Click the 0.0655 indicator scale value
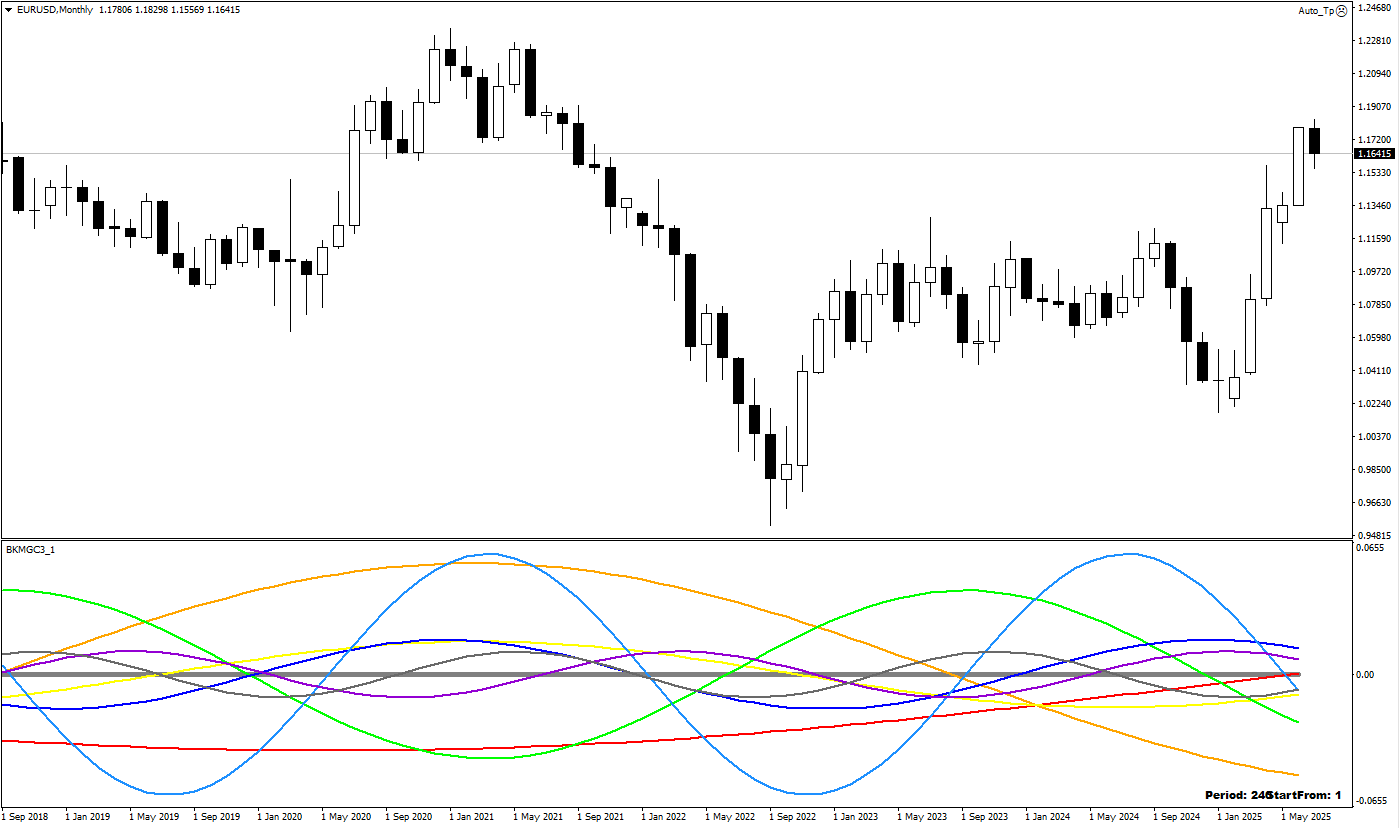The width and height of the screenshot is (1400, 828). (x=1369, y=548)
